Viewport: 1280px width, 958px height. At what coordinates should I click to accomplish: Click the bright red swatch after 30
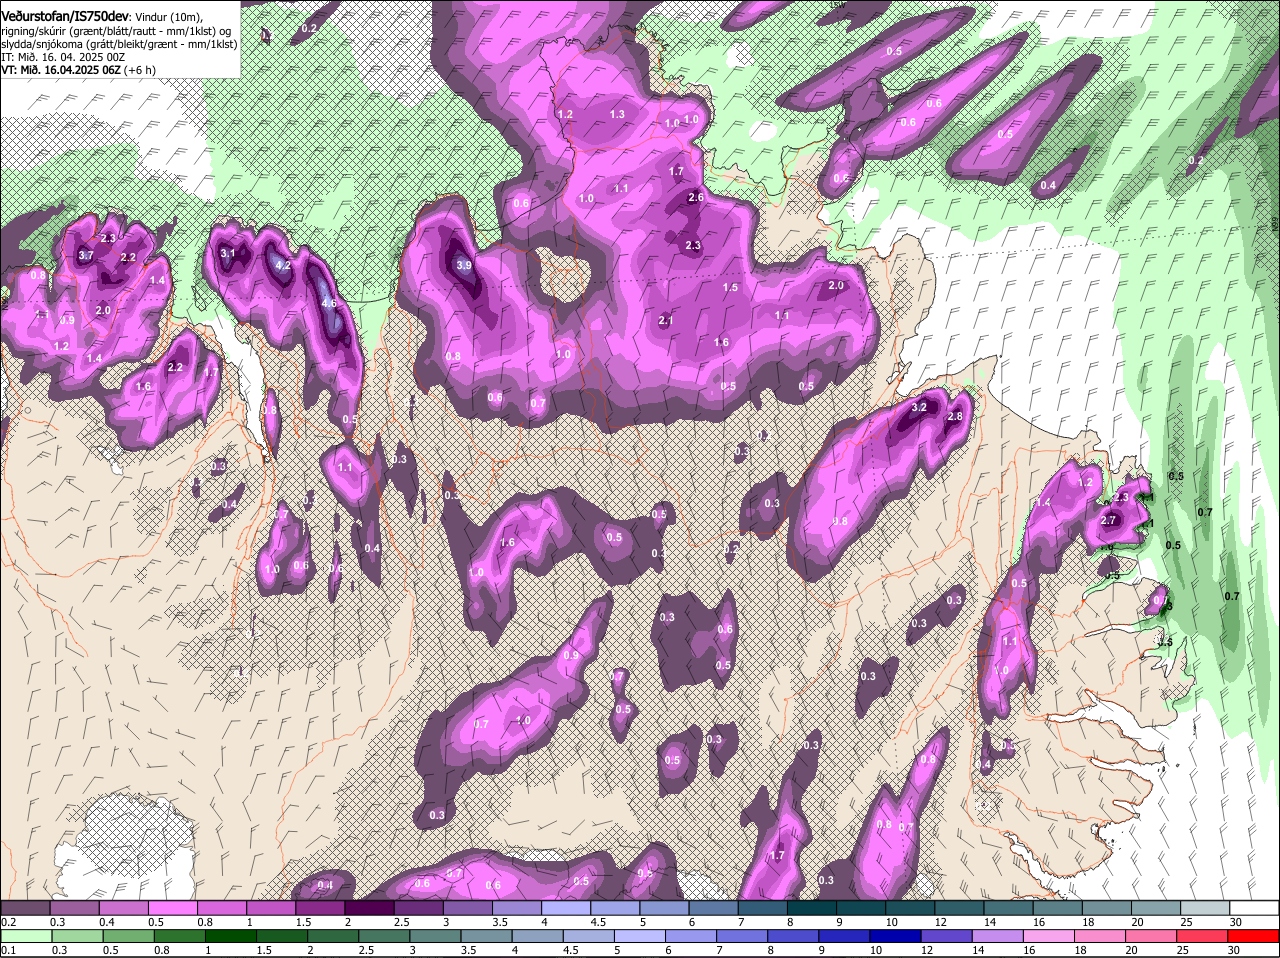click(x=1255, y=936)
